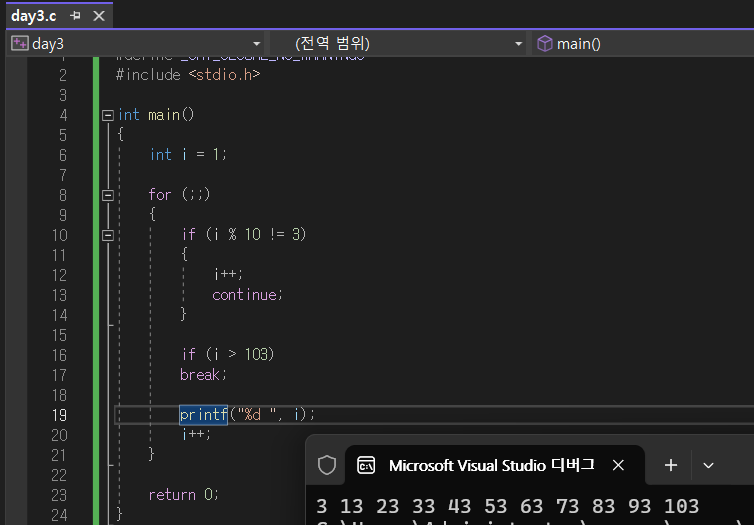
Task: Close the day3.c tab
Action: tap(99, 16)
